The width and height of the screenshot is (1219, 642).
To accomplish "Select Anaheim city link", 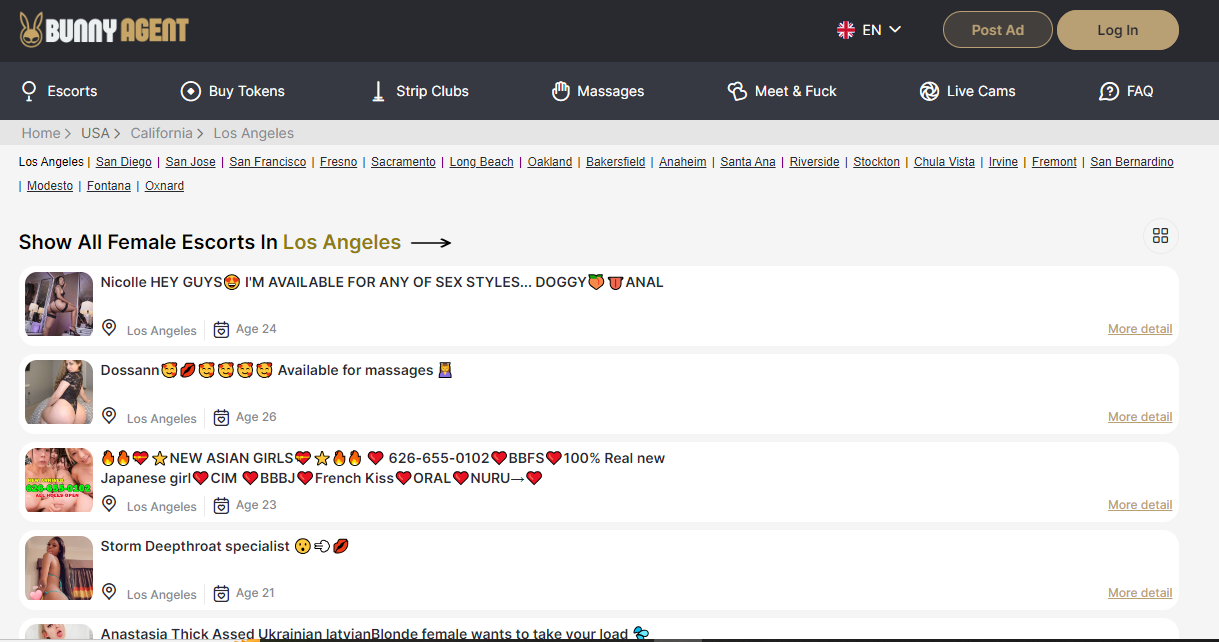I will pos(683,162).
